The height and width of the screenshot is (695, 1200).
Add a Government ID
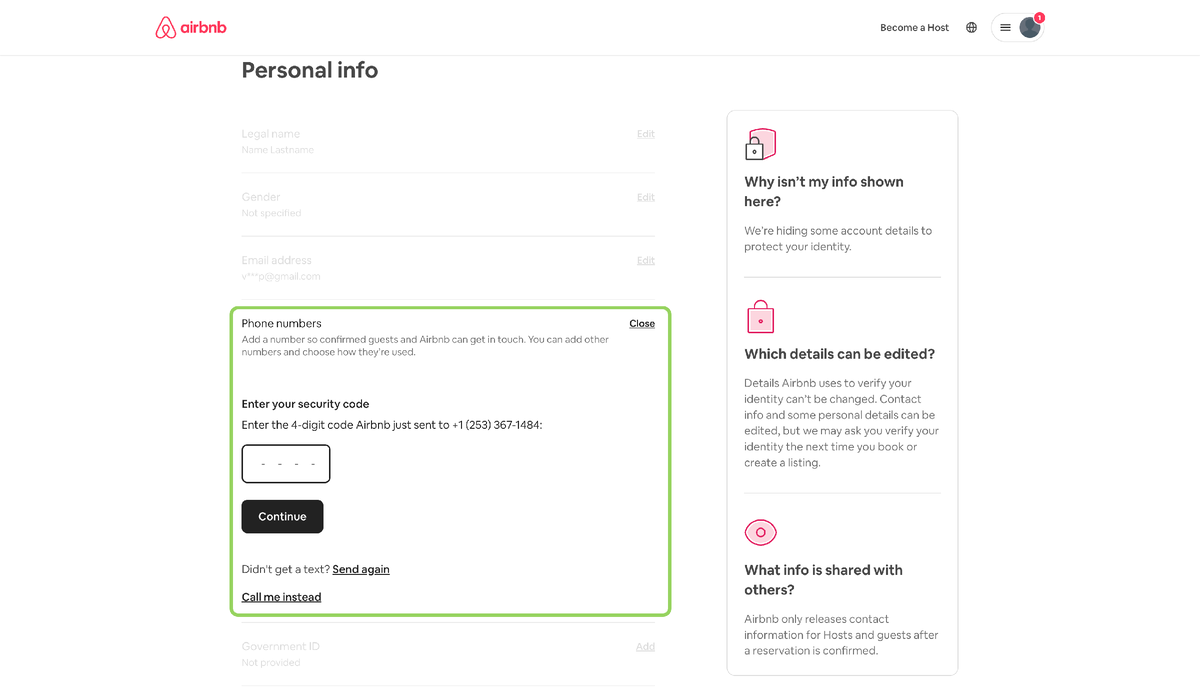pyautogui.click(x=645, y=647)
